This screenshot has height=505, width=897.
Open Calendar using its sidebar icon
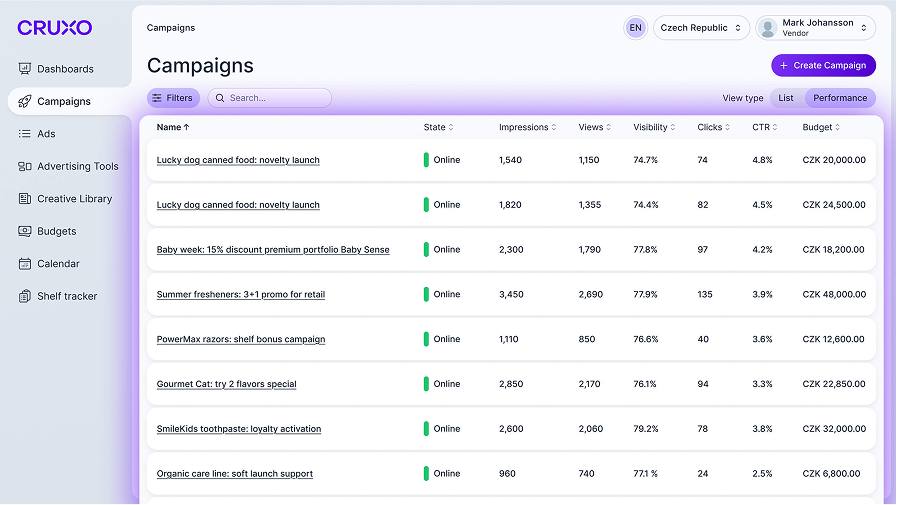pyautogui.click(x=25, y=264)
